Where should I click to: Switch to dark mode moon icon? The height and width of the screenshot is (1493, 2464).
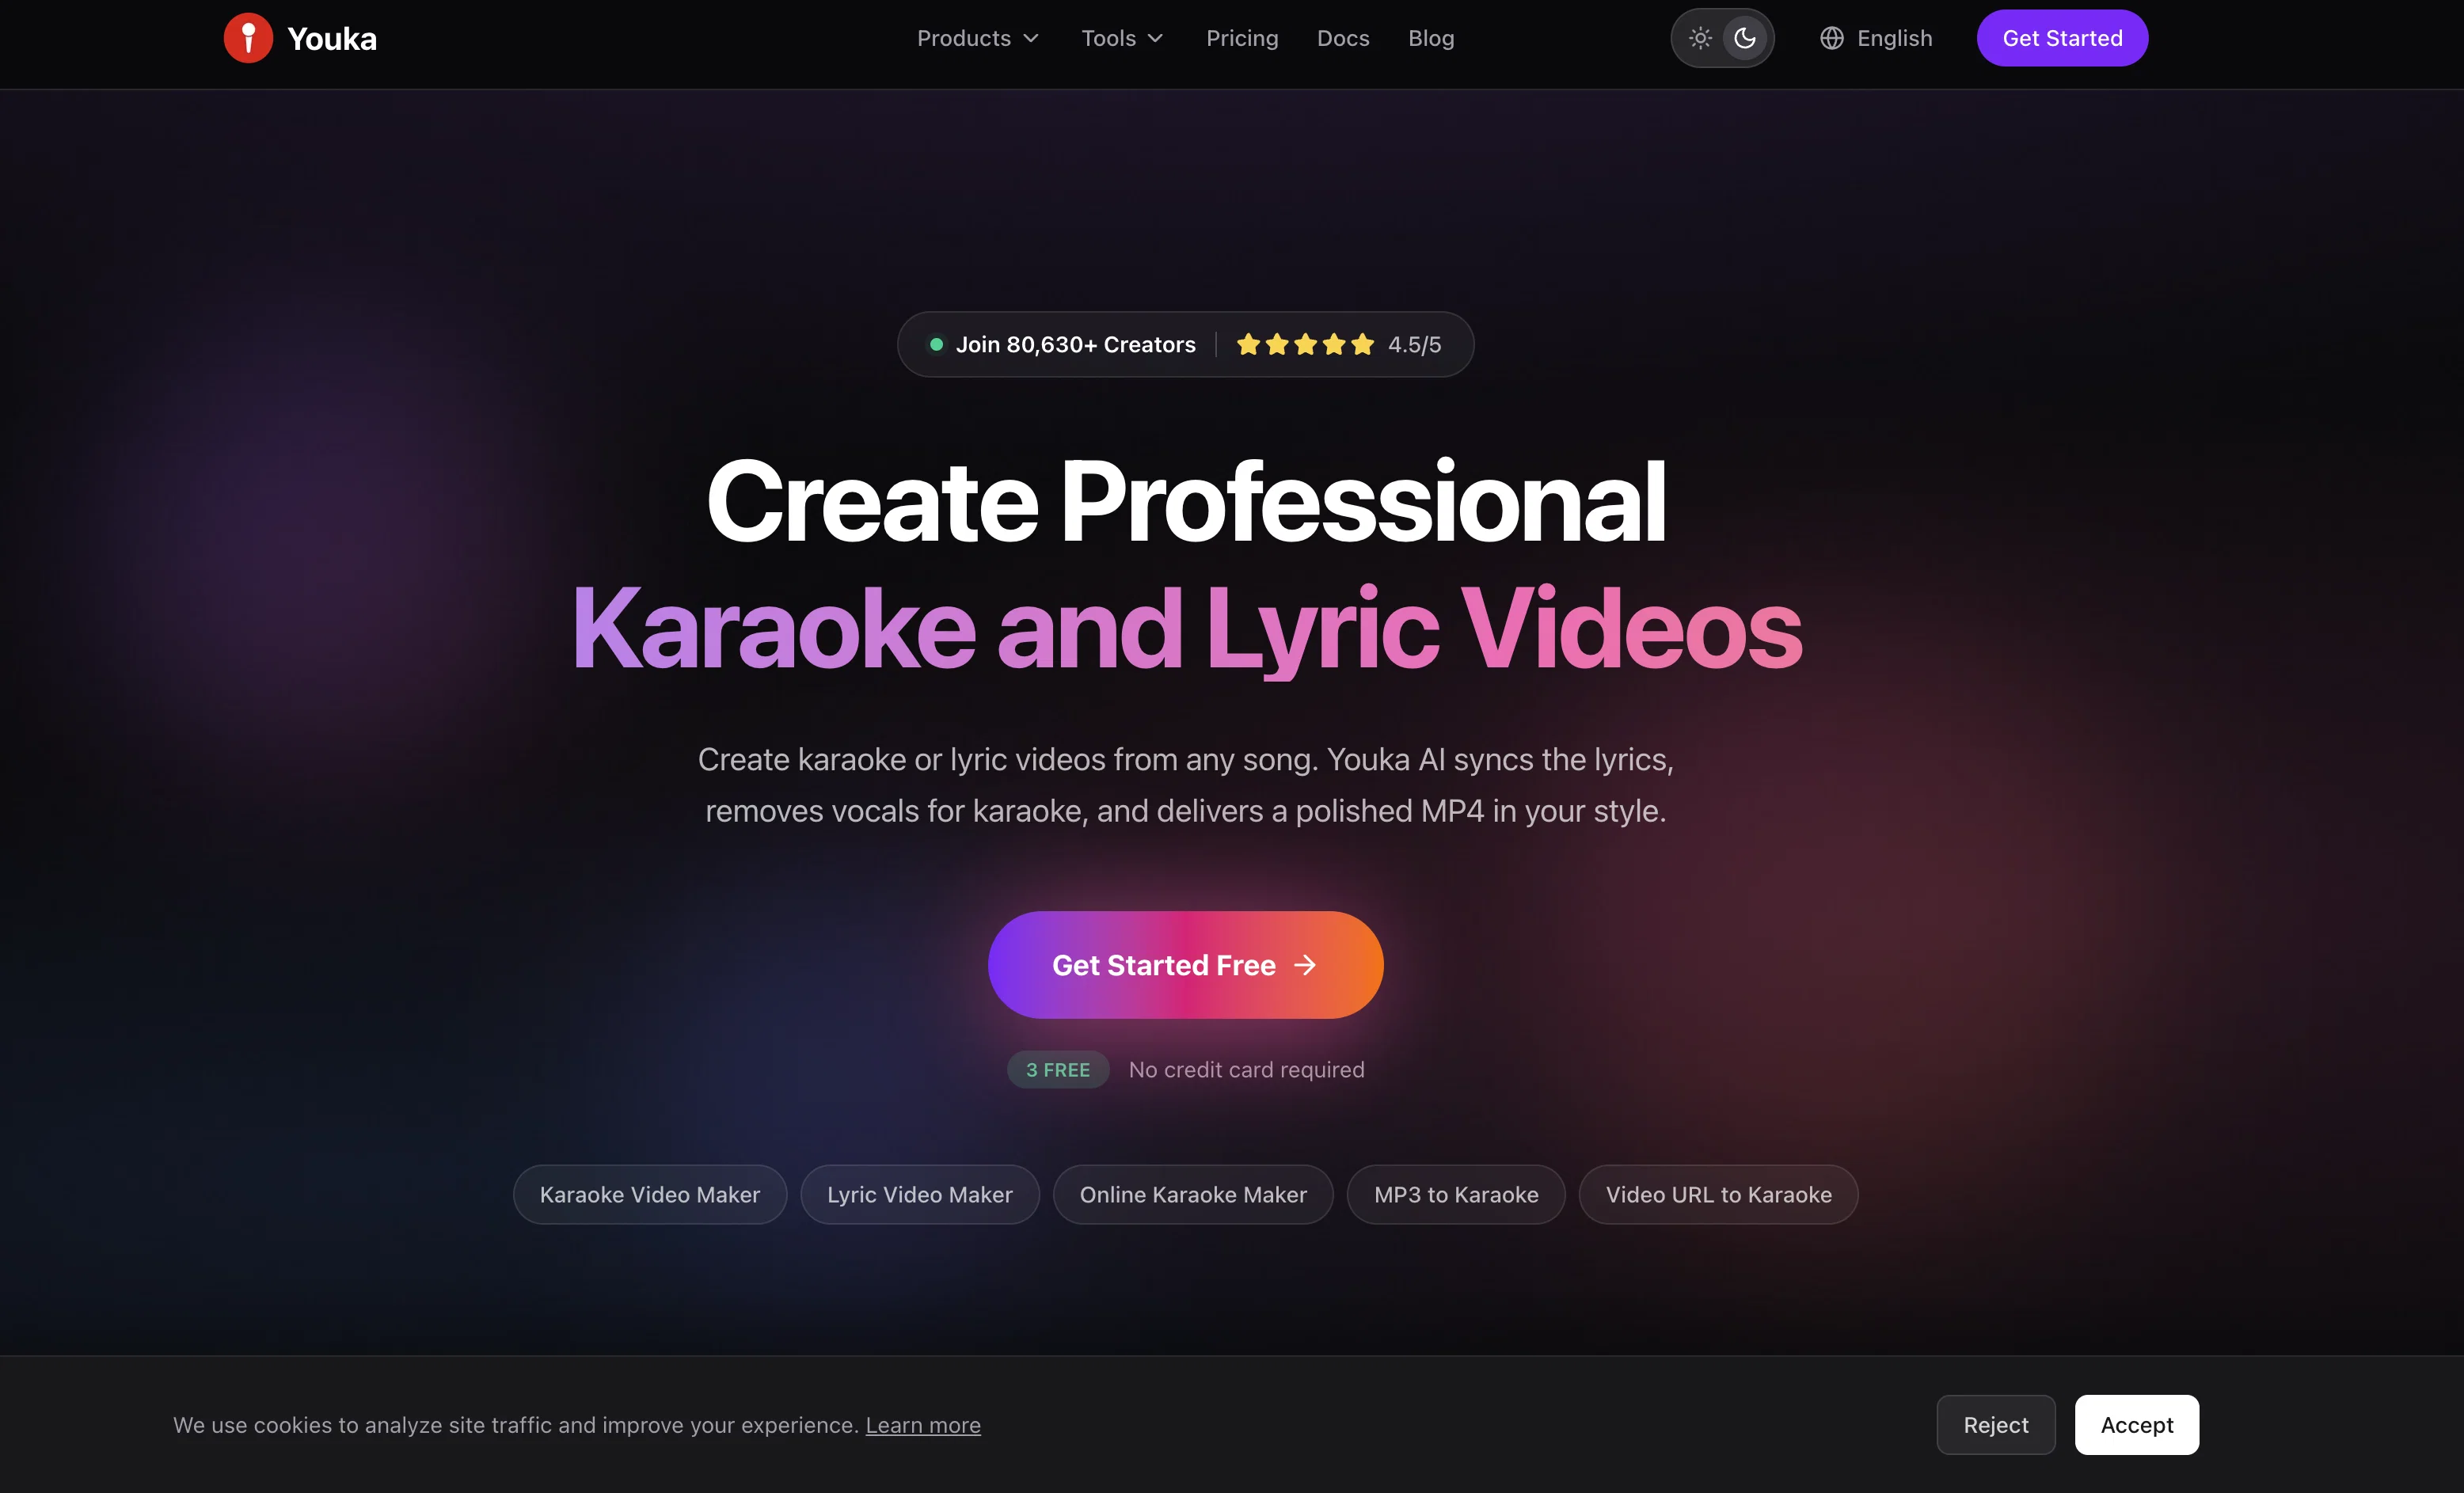coord(1745,38)
